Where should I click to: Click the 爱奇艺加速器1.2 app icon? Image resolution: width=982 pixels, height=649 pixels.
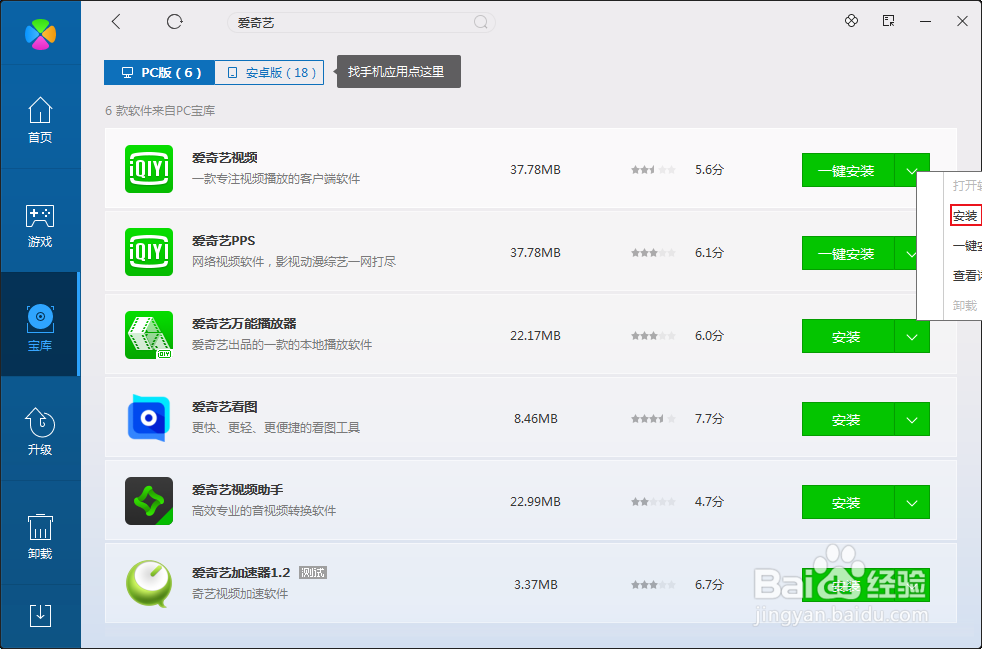pos(148,584)
